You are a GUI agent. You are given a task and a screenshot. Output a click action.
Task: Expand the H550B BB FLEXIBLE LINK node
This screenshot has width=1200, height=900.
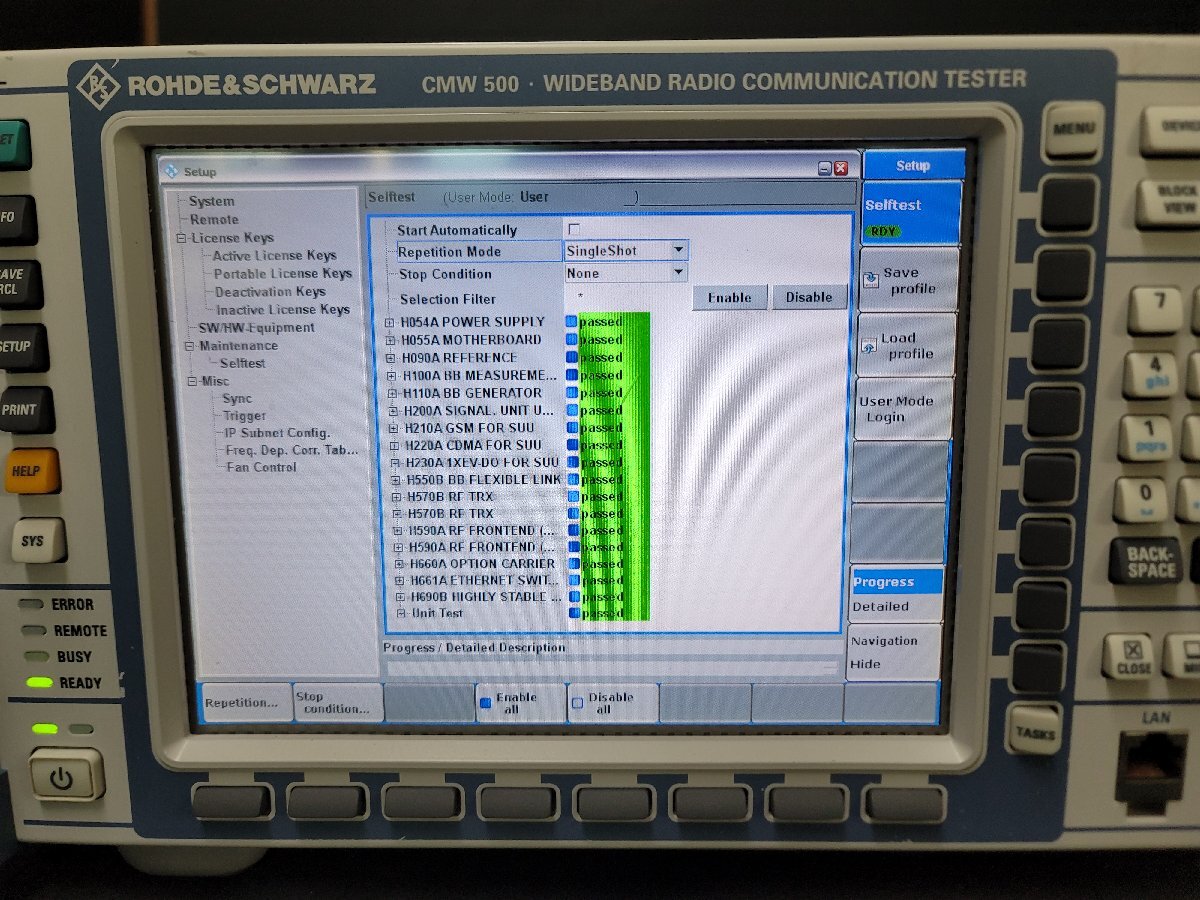(x=397, y=480)
